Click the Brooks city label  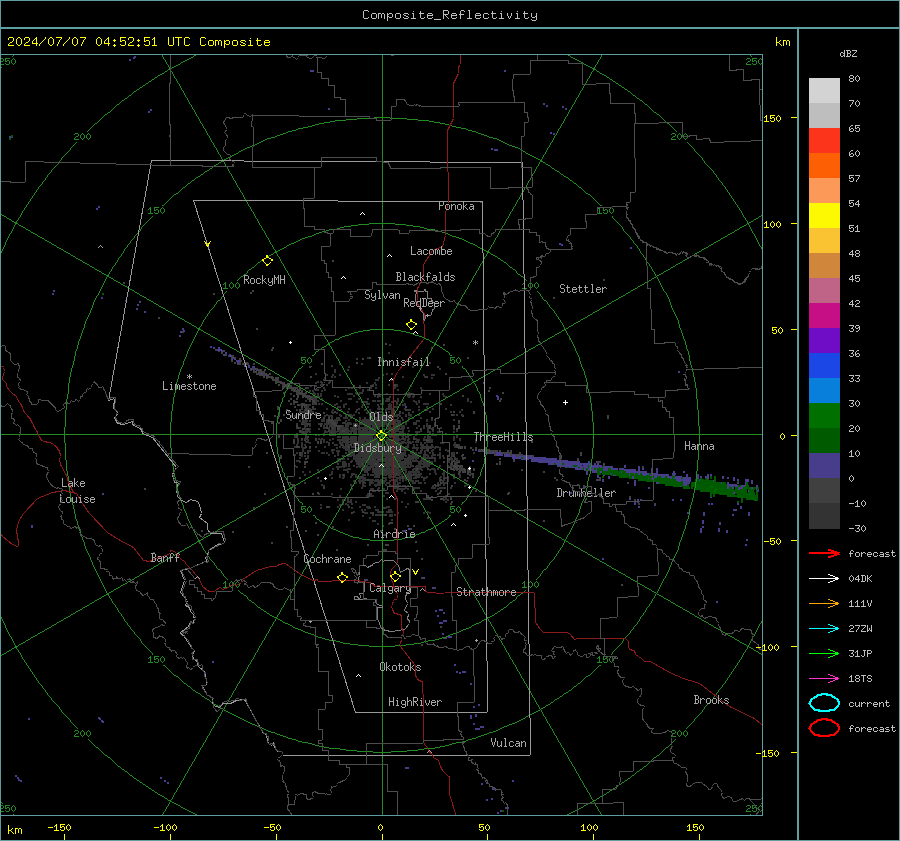tap(711, 700)
